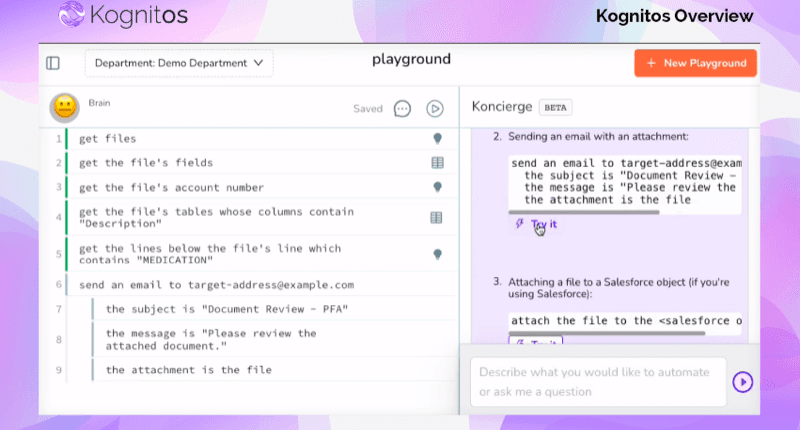This screenshot has width=800, height=430.
Task: Click 'Sending an email with an attachment:' text
Action: pyautogui.click(x=598, y=137)
